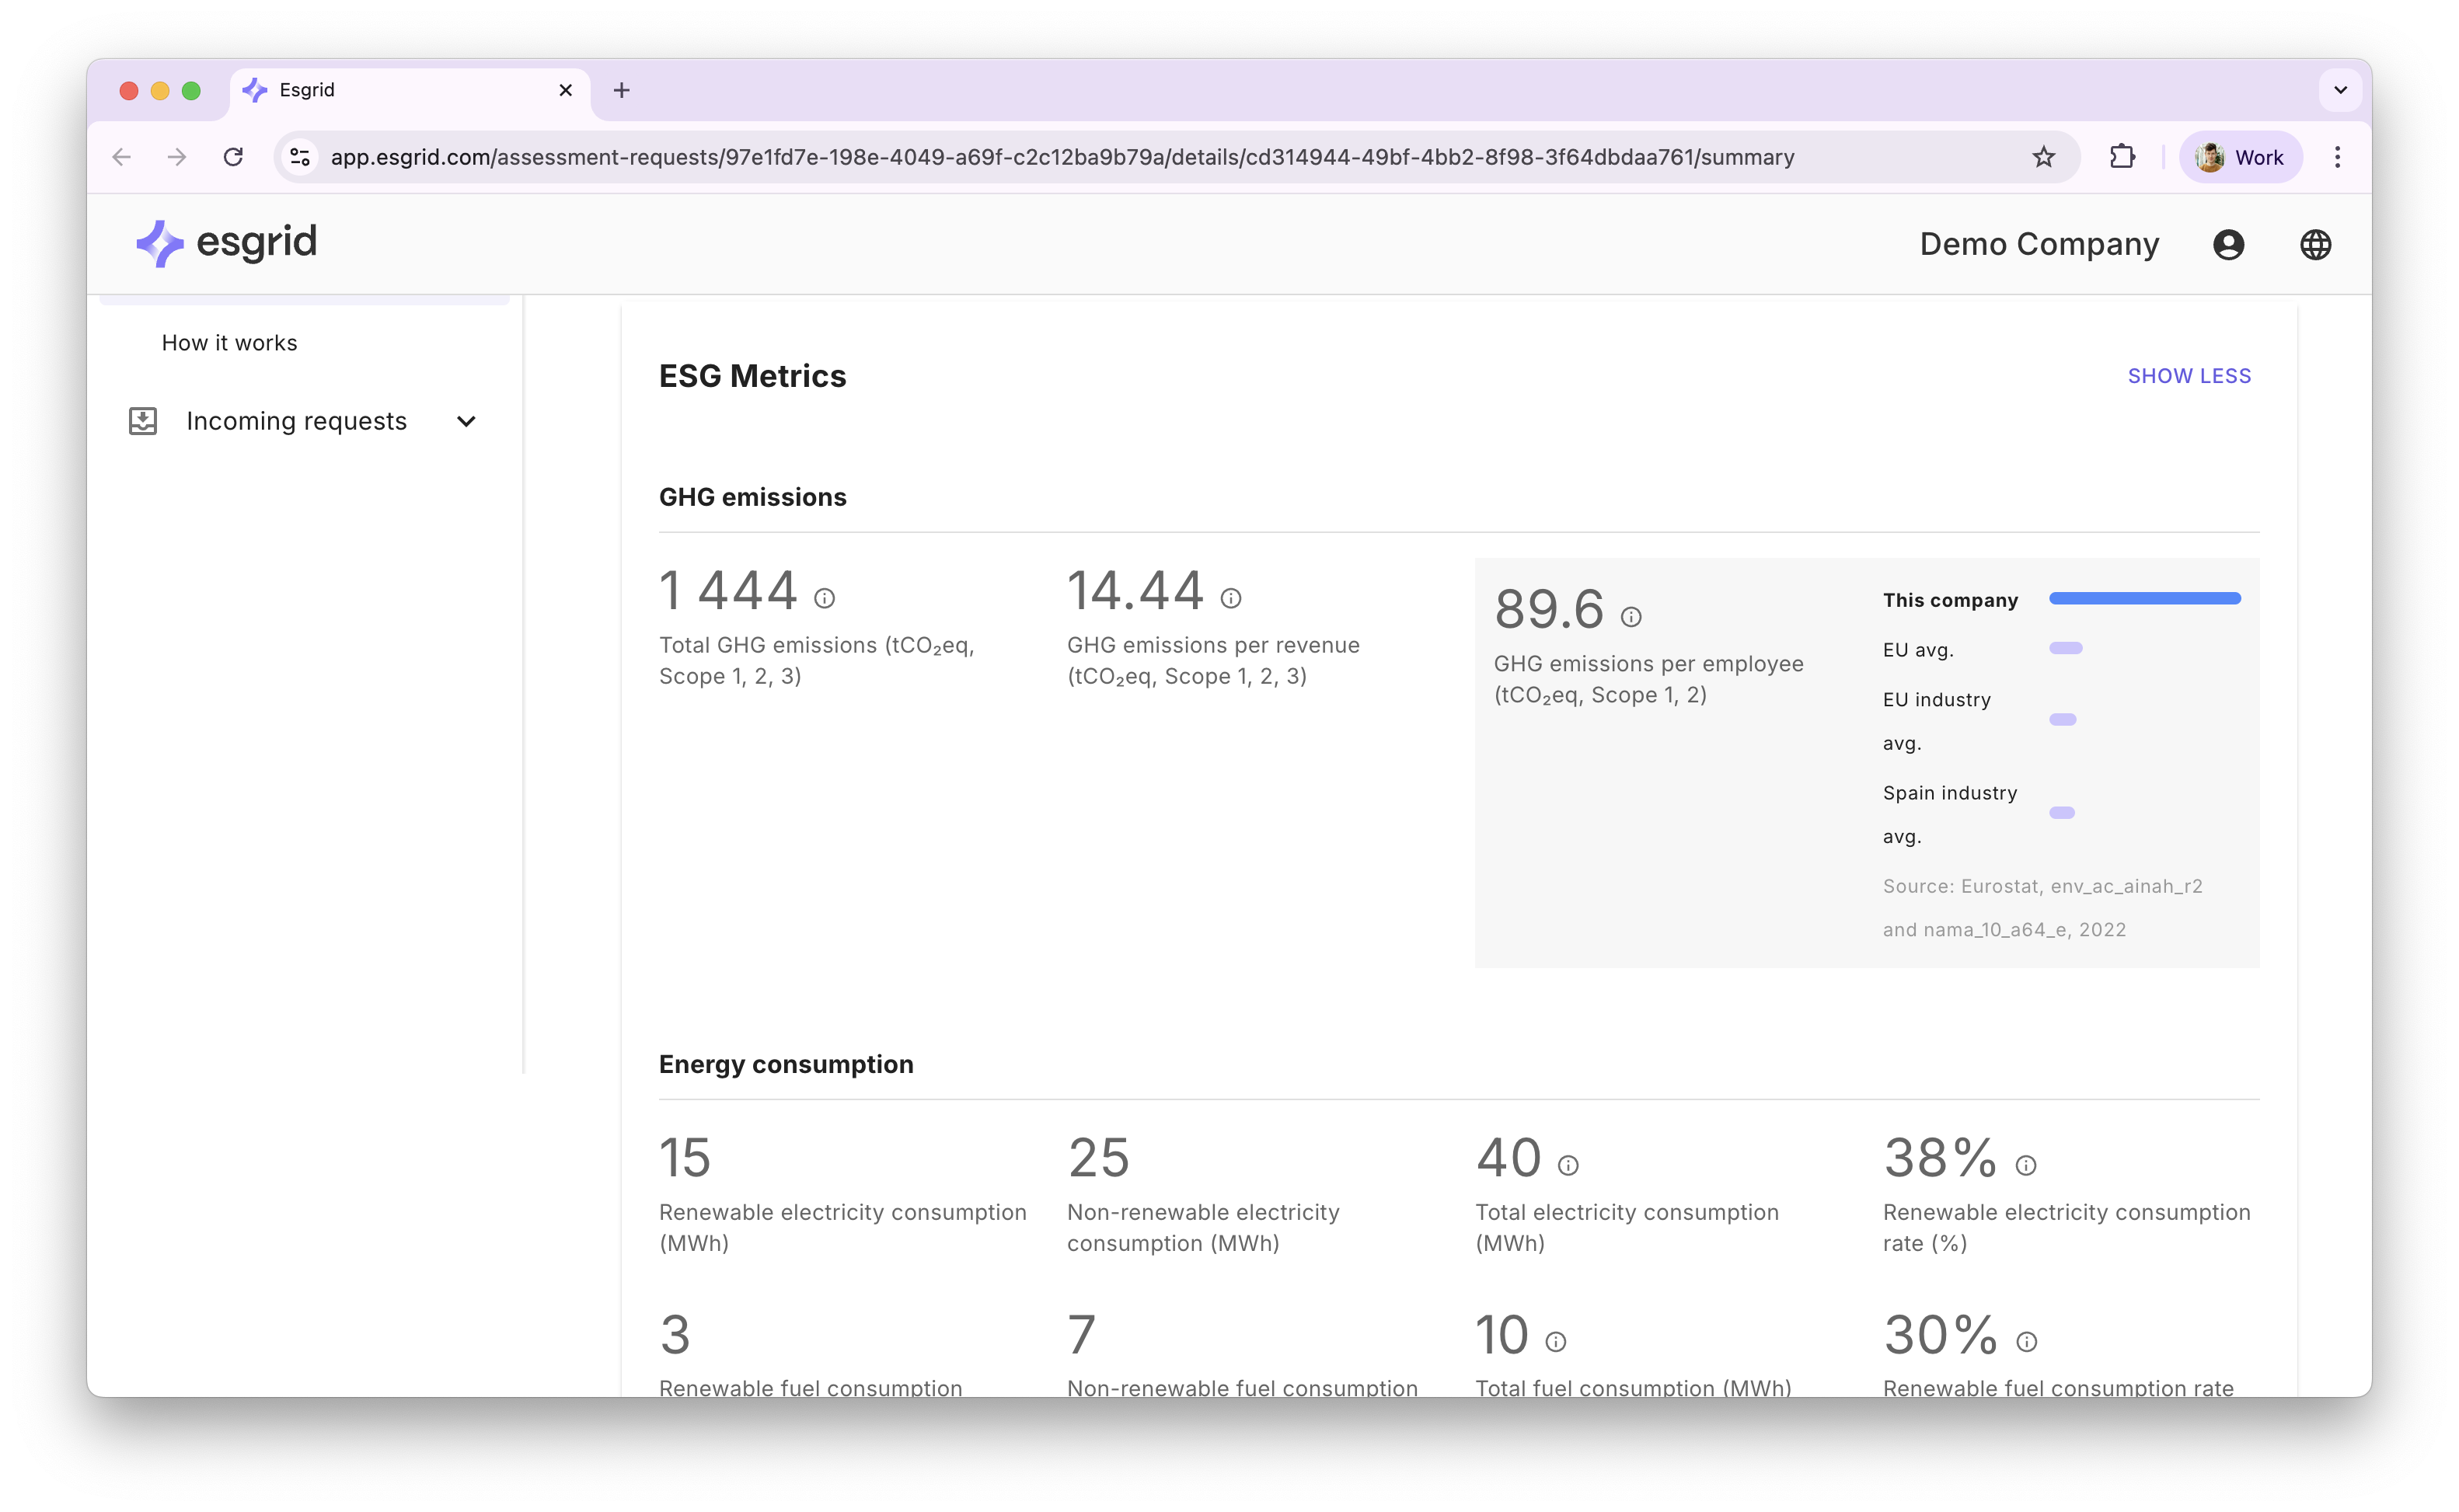Click SHOW LESS to collapse ESG Metrics
Image resolution: width=2459 pixels, height=1512 pixels.
tap(2189, 375)
